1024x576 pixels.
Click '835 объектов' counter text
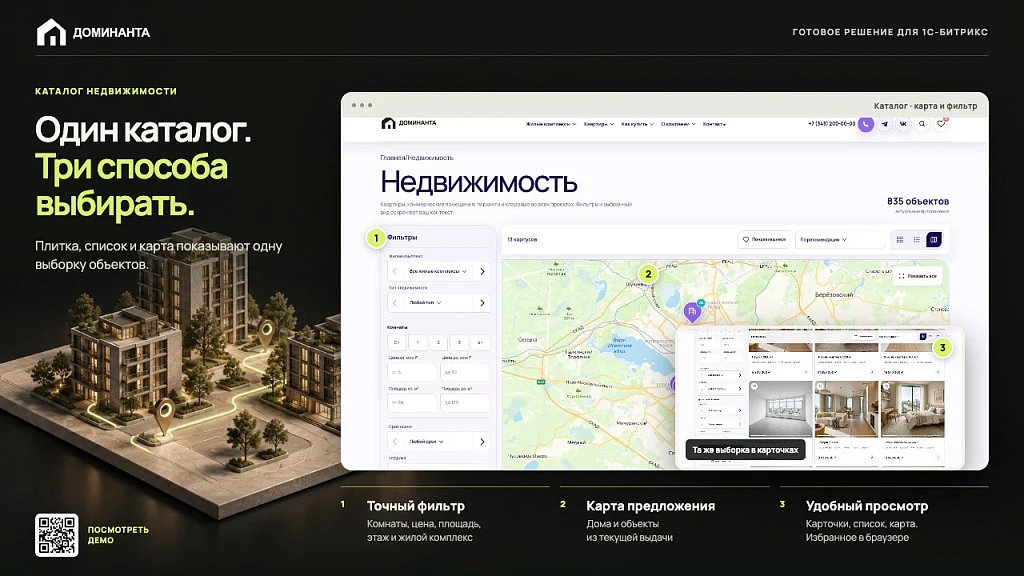tap(918, 201)
